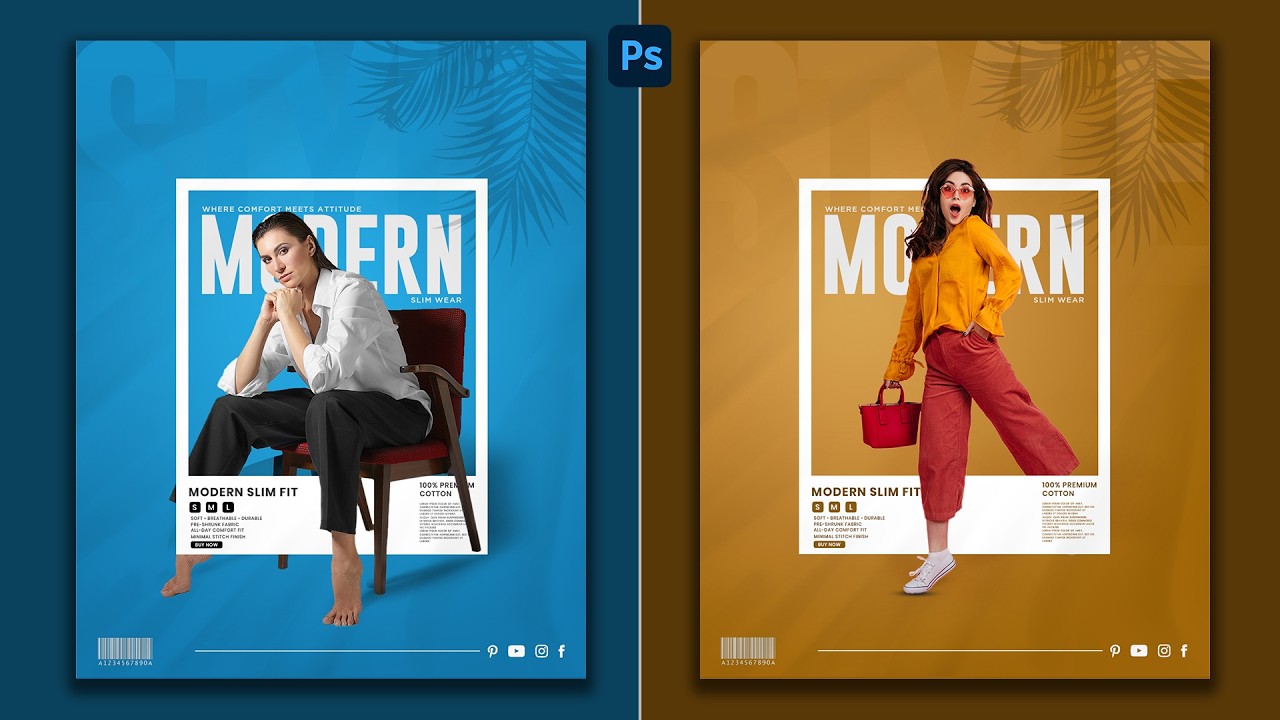Click 100% PREMIUM COTTON text on orange poster
This screenshot has width=1280, height=720.
(x=1070, y=489)
